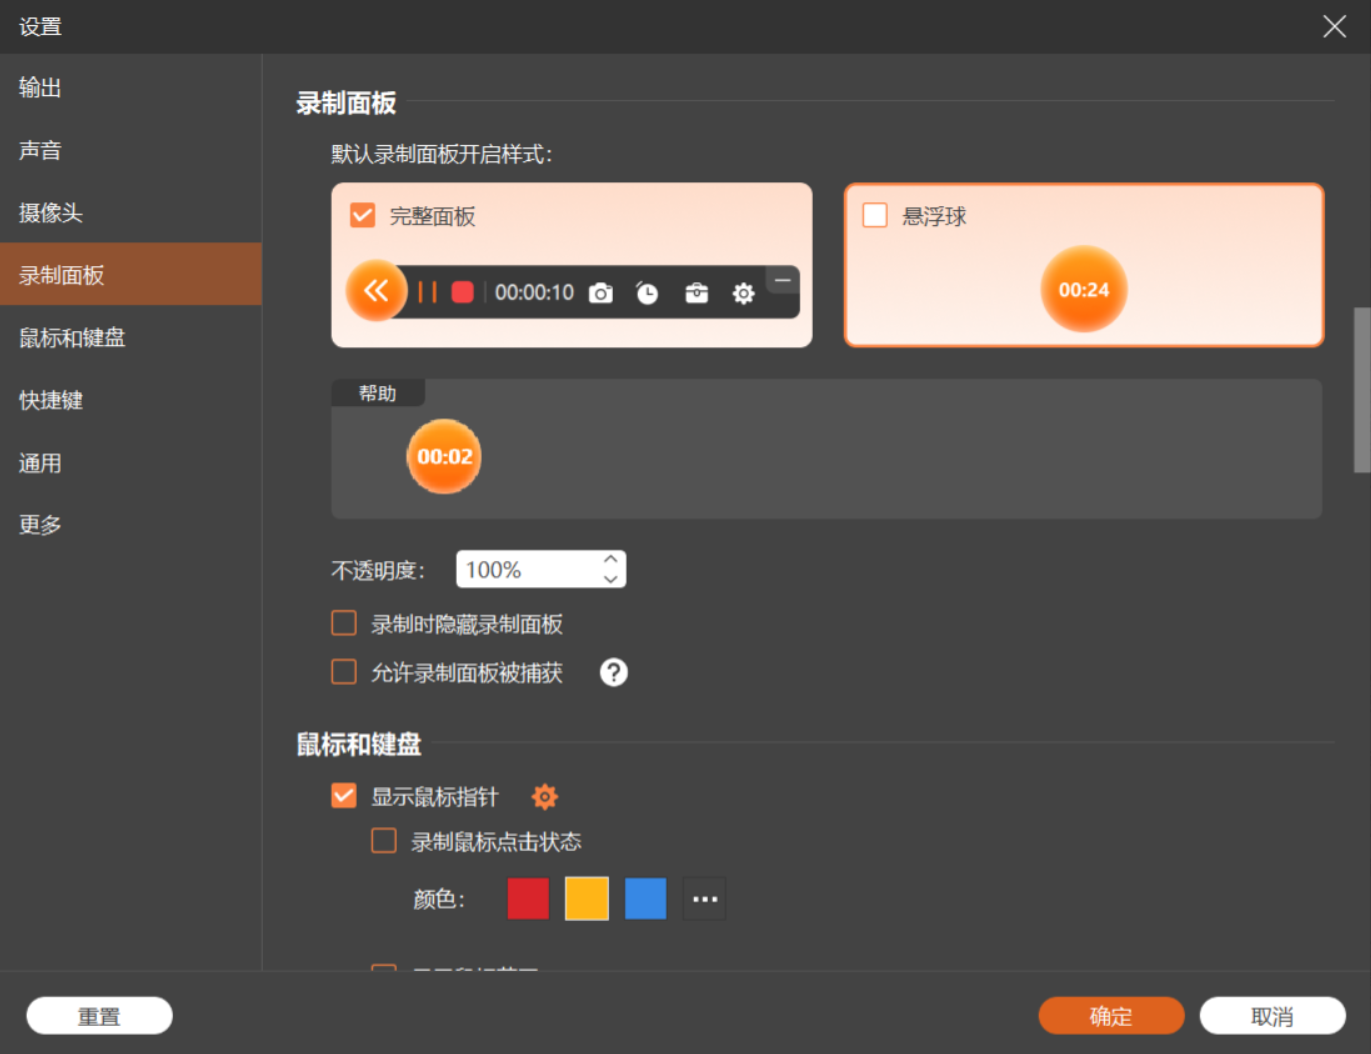1371x1054 pixels.
Task: Click the 重置 button
Action: 99,1016
